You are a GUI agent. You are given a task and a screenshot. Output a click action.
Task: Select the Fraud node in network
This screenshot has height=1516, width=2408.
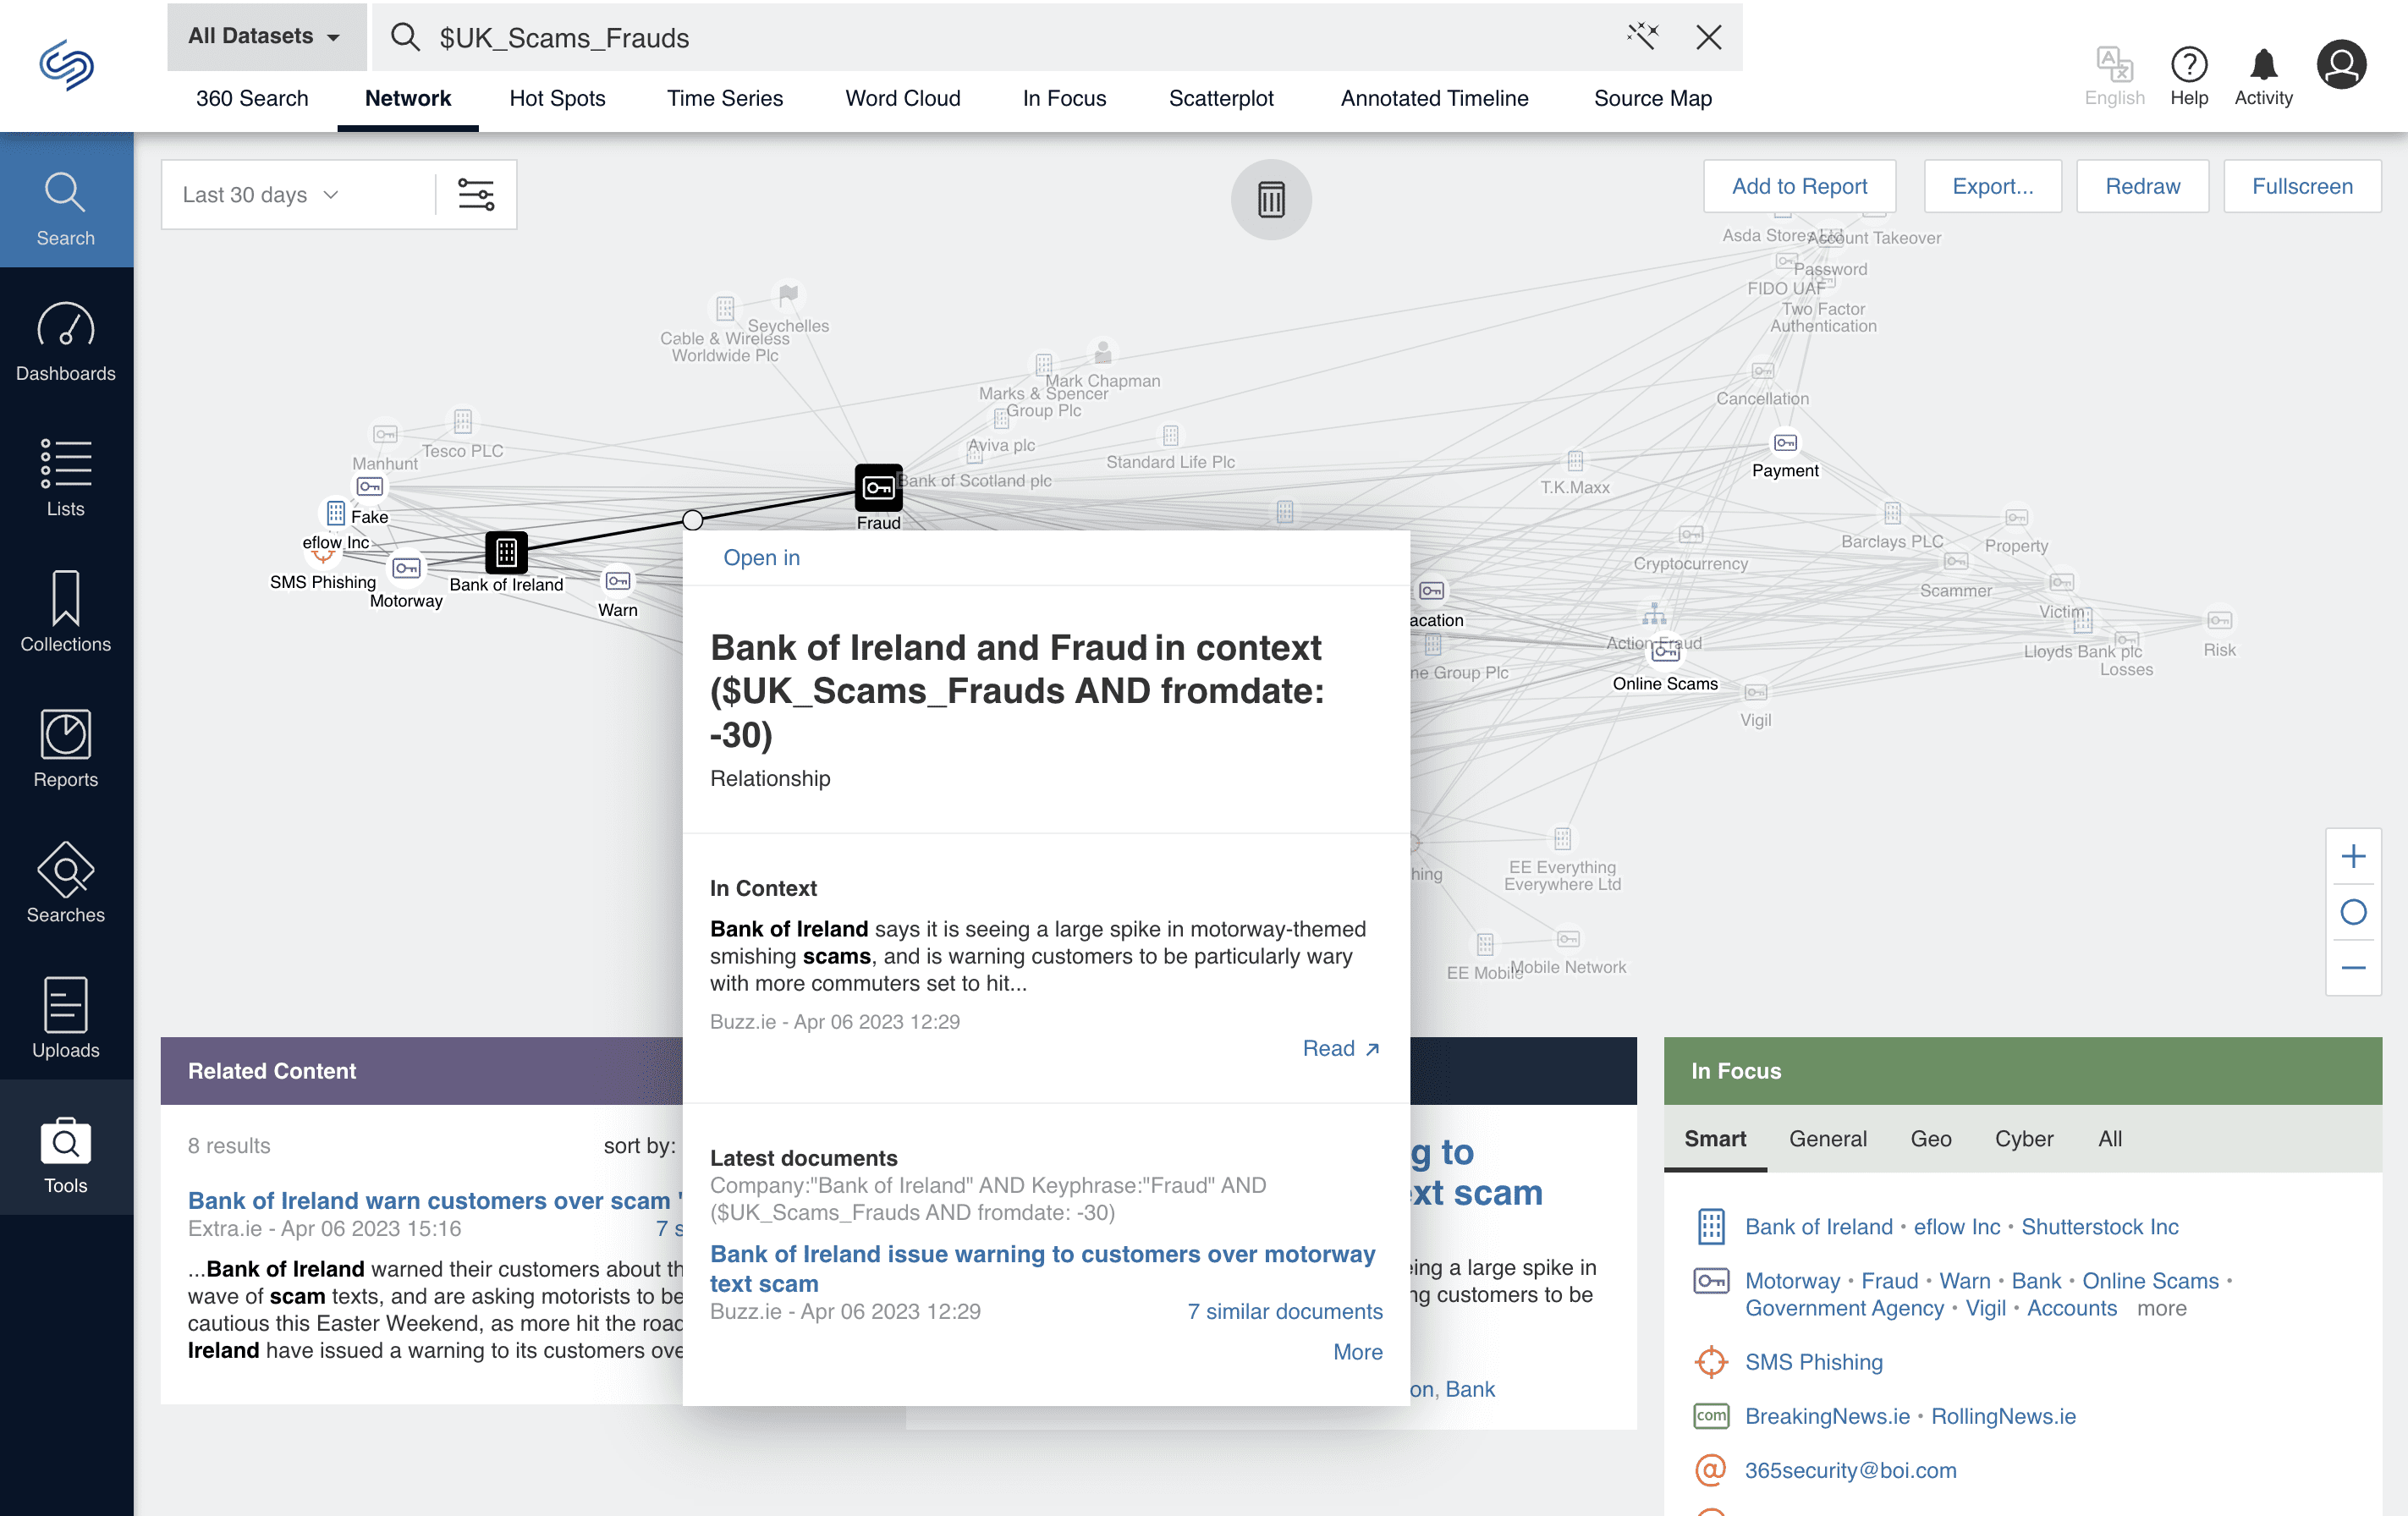pos(878,488)
